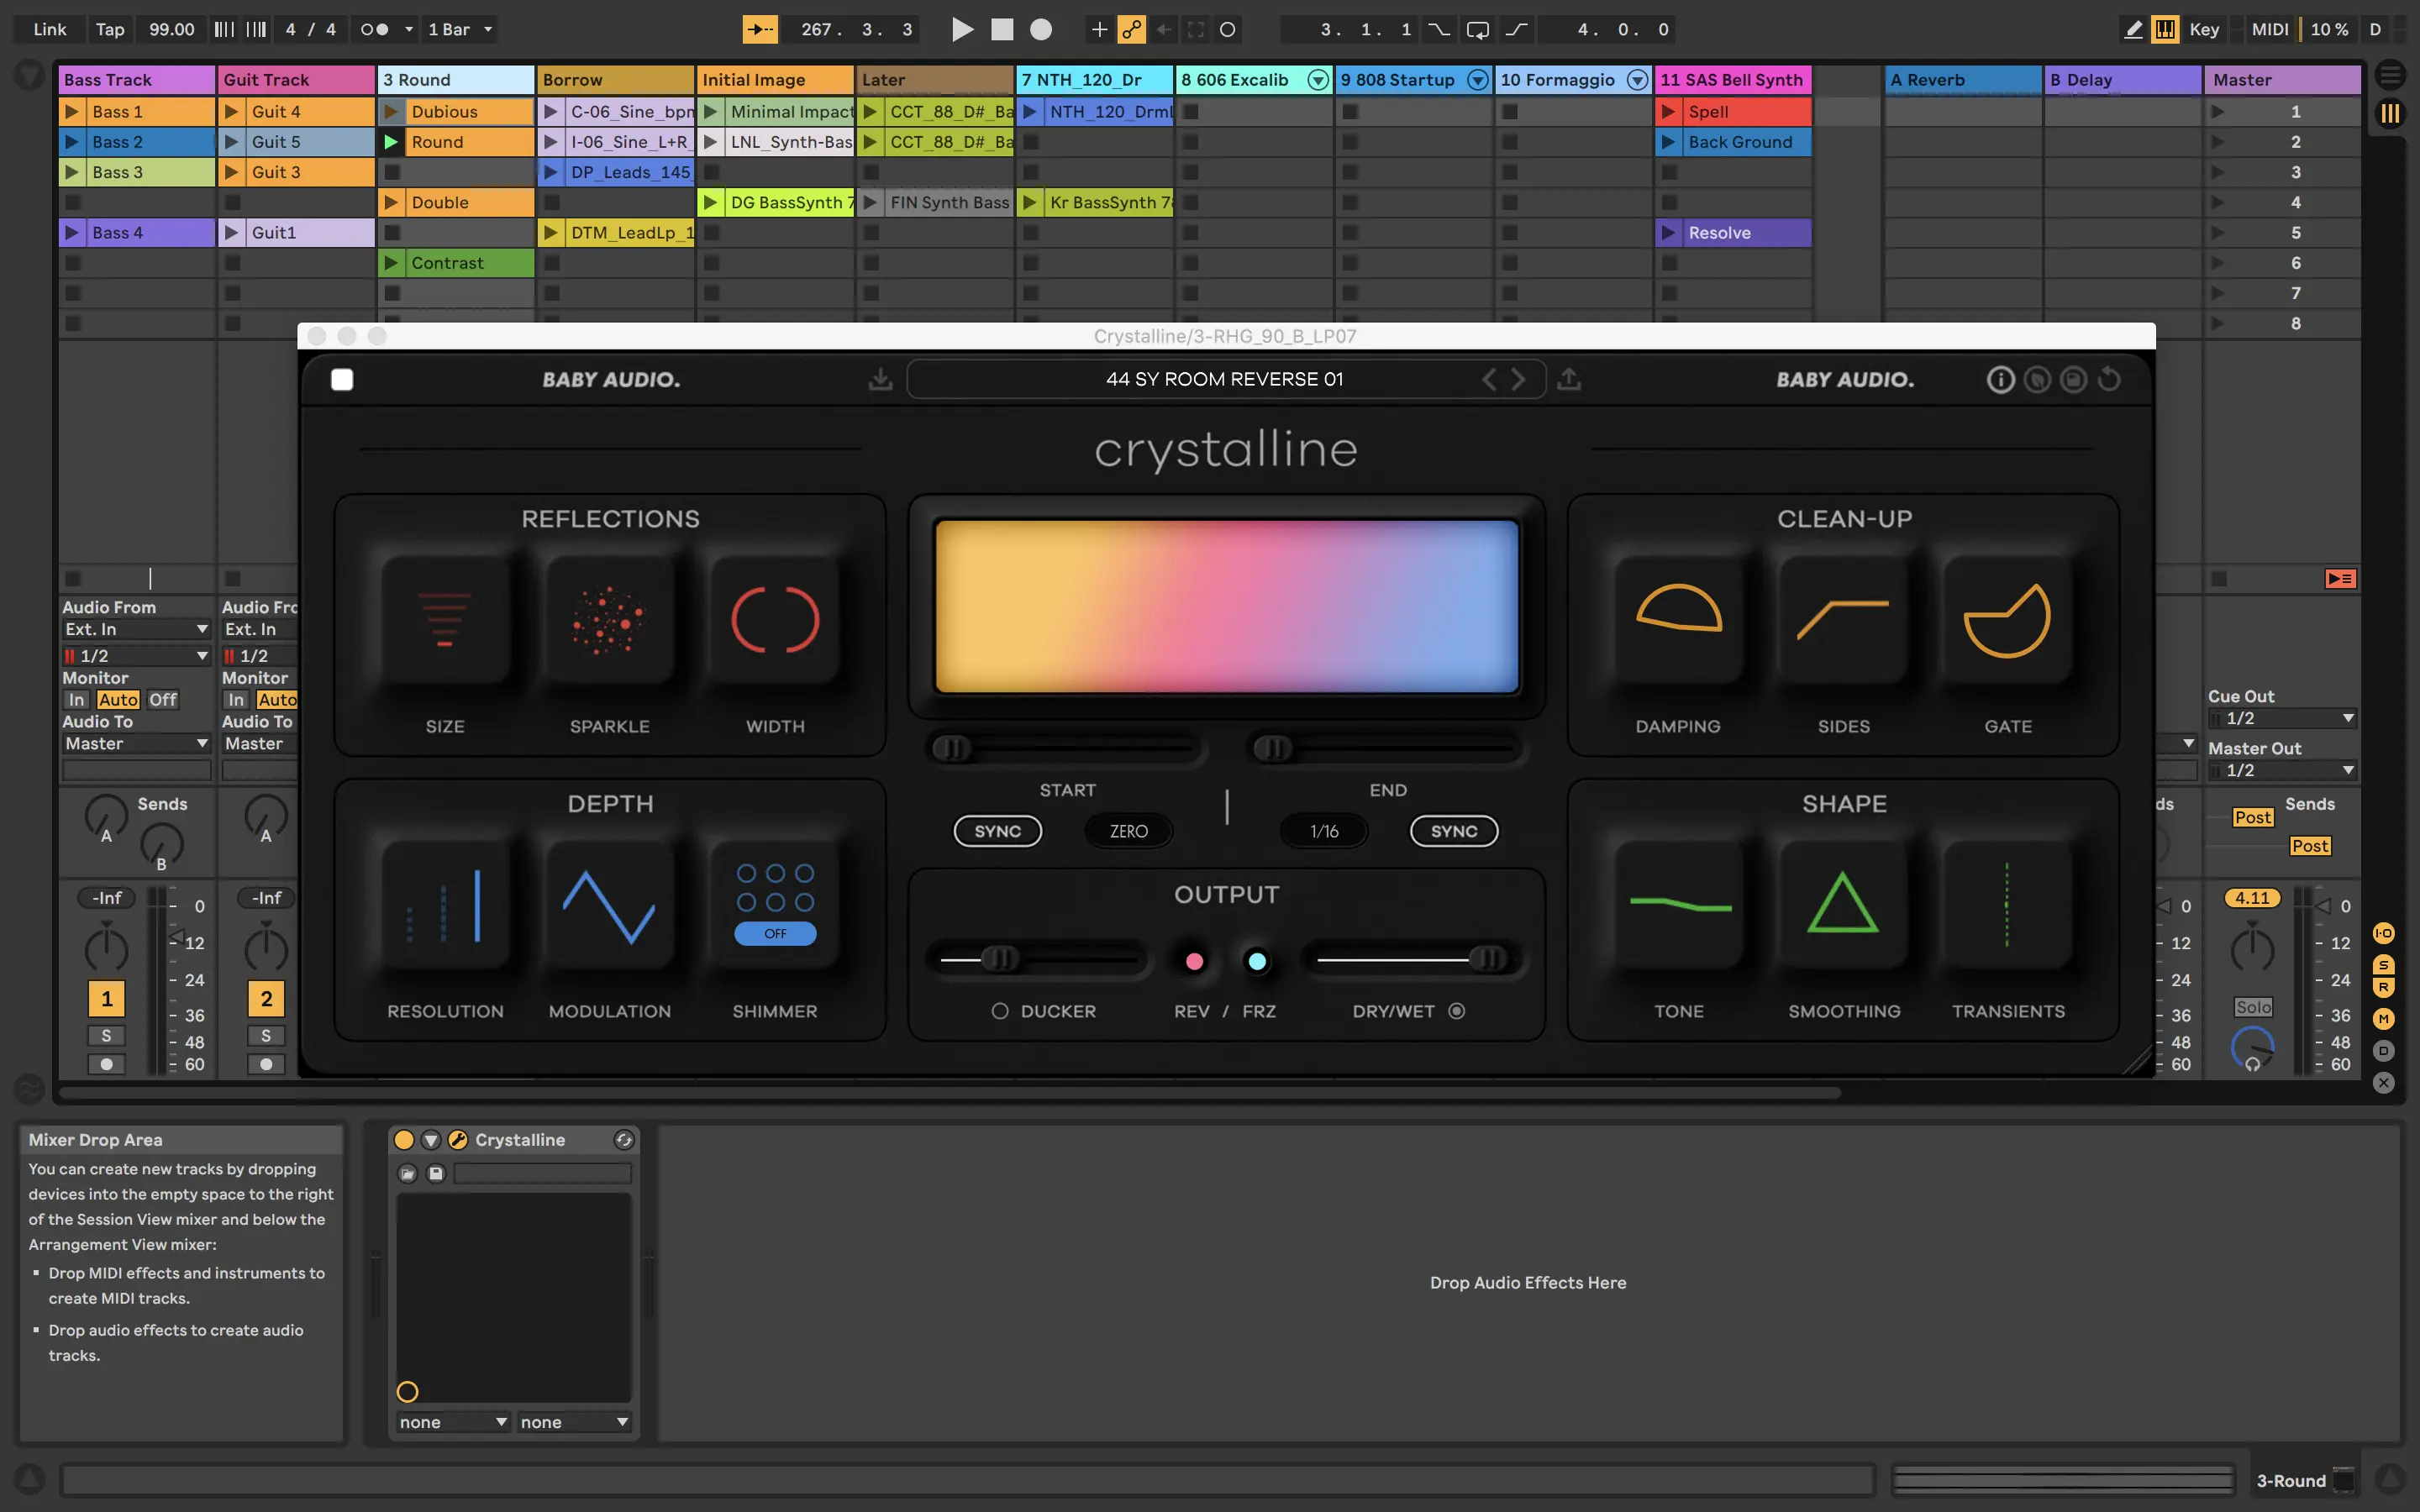
Task: Open the plugin info icon
Action: click(x=2000, y=379)
